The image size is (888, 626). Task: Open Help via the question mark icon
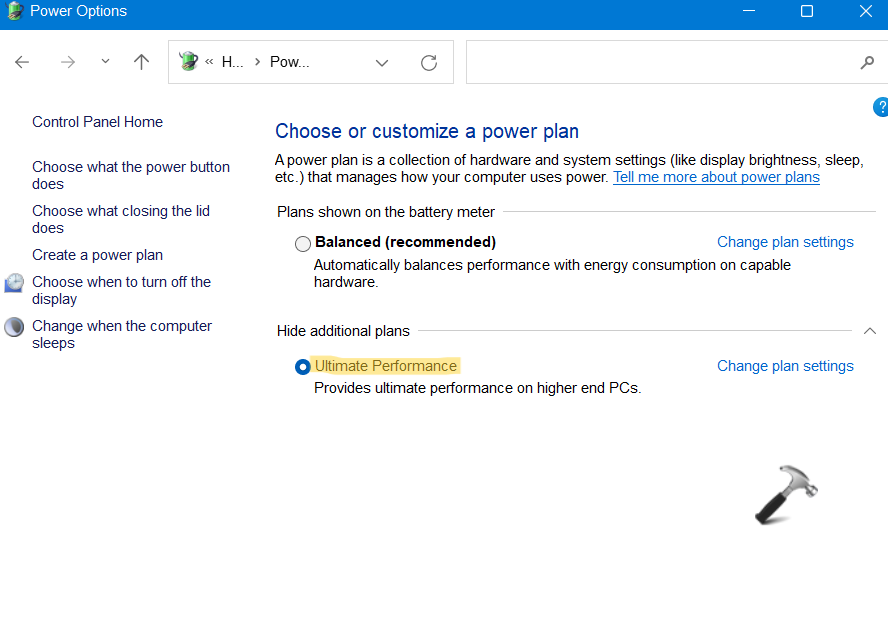881,107
